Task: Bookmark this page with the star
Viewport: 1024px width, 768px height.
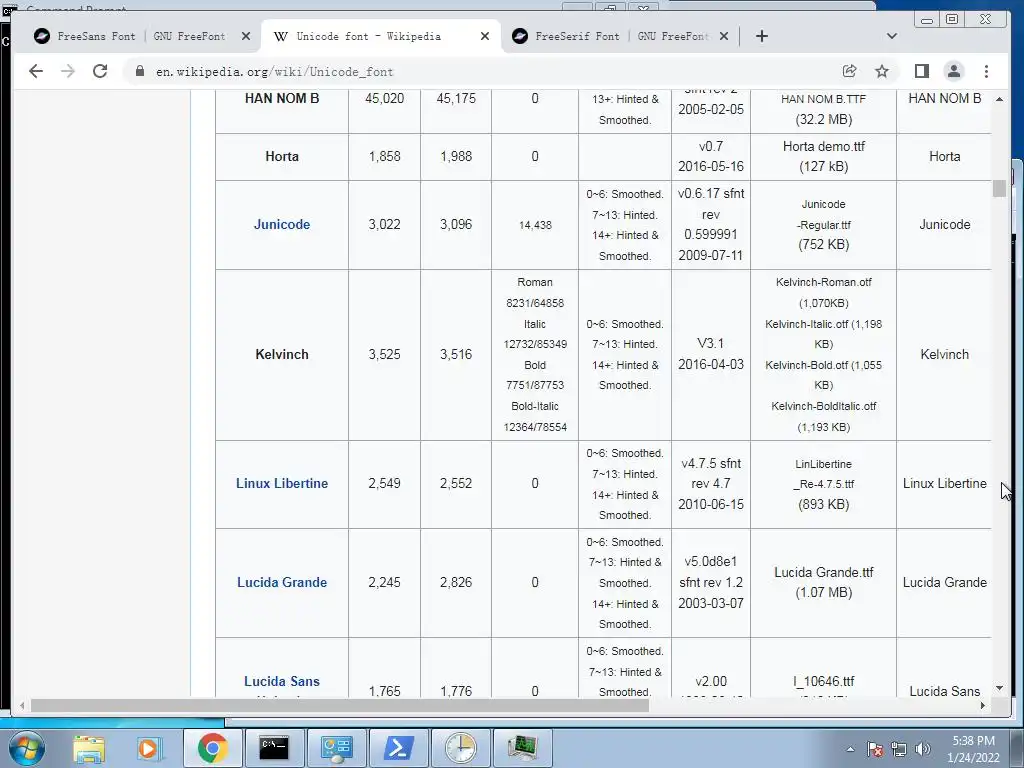Action: pyautogui.click(x=882, y=71)
